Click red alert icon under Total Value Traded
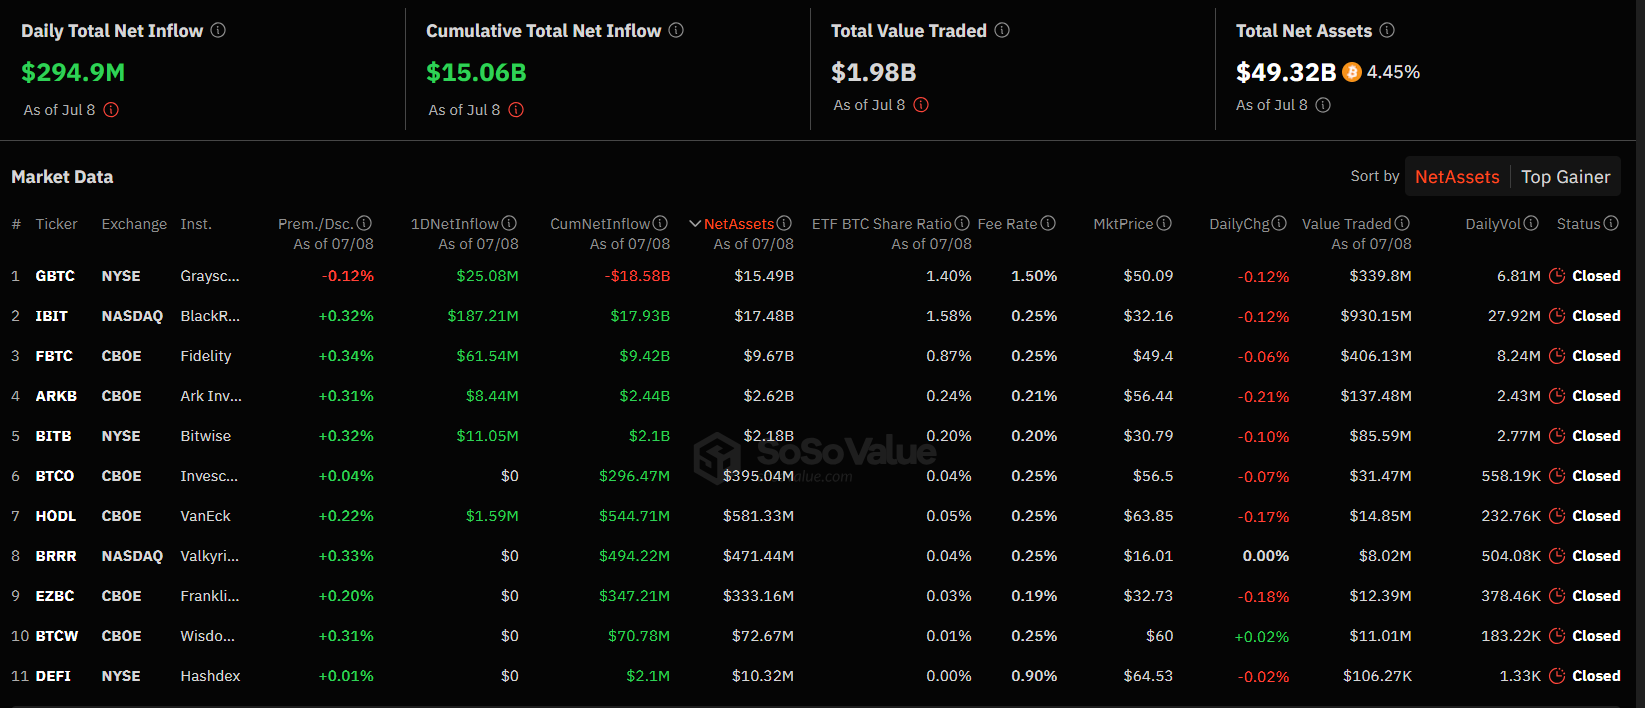 (x=921, y=104)
